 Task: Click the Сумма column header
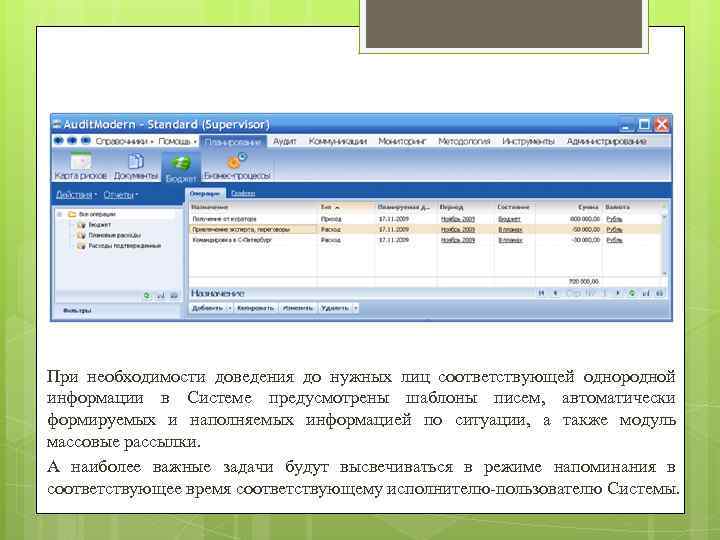tap(568, 207)
